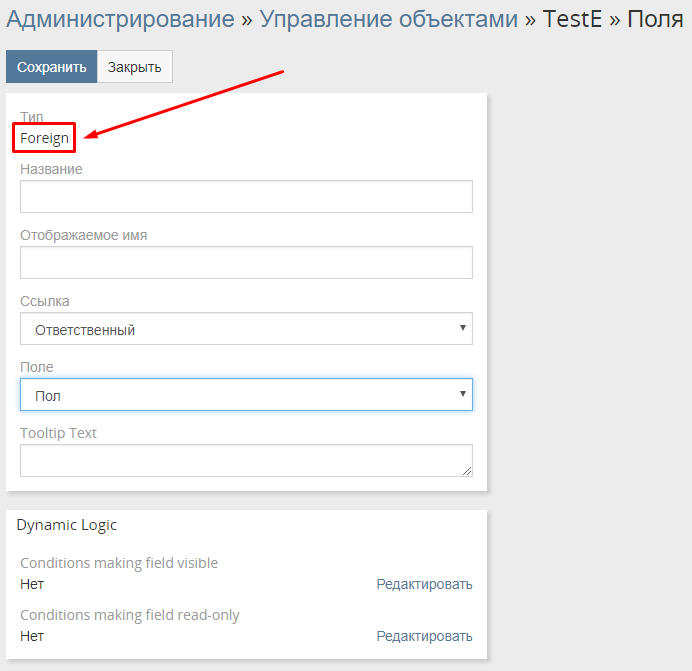Click the Тип field label
This screenshot has height=671, width=692.
32,117
